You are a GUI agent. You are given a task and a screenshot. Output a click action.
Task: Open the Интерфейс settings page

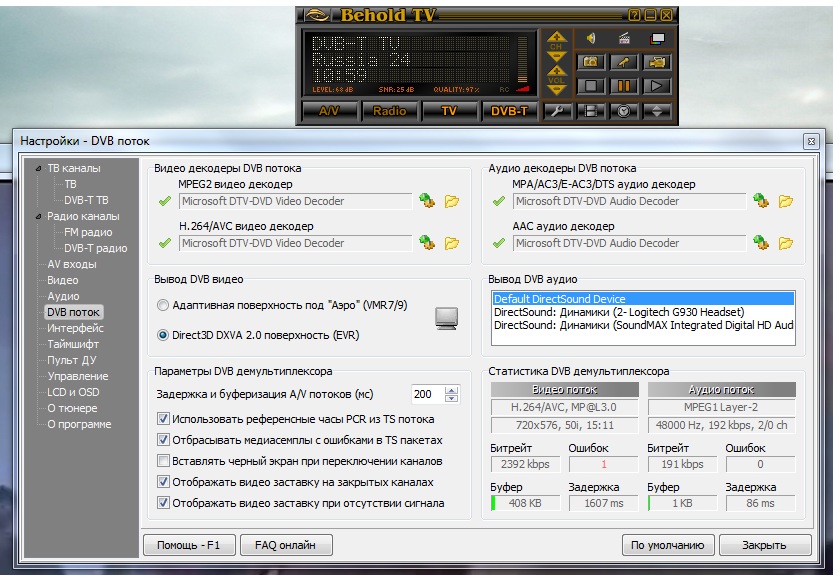(75, 328)
